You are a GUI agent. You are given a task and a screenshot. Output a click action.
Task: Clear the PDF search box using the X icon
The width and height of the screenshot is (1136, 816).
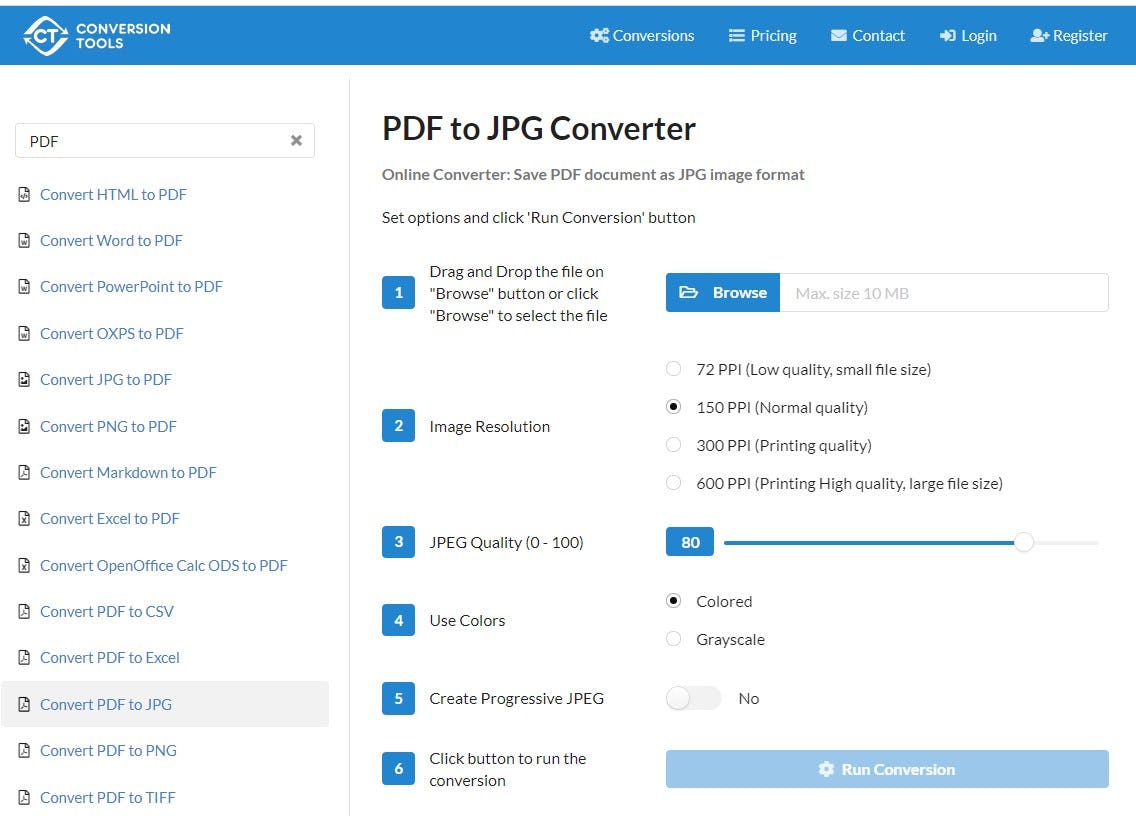tap(296, 141)
